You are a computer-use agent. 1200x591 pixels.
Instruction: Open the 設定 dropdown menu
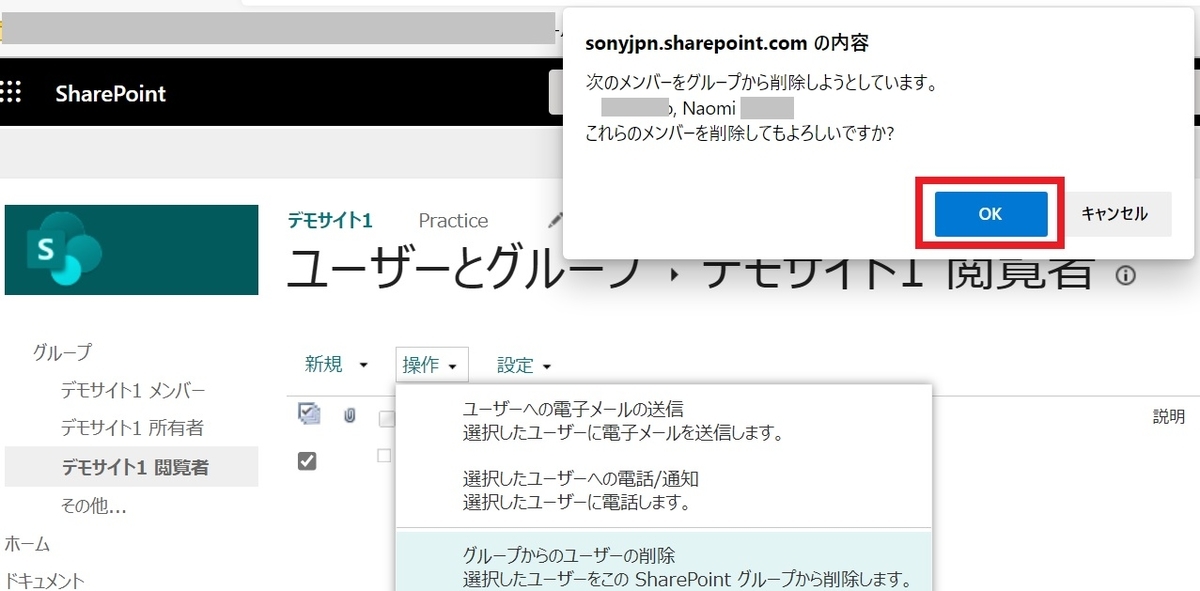pyautogui.click(x=525, y=366)
